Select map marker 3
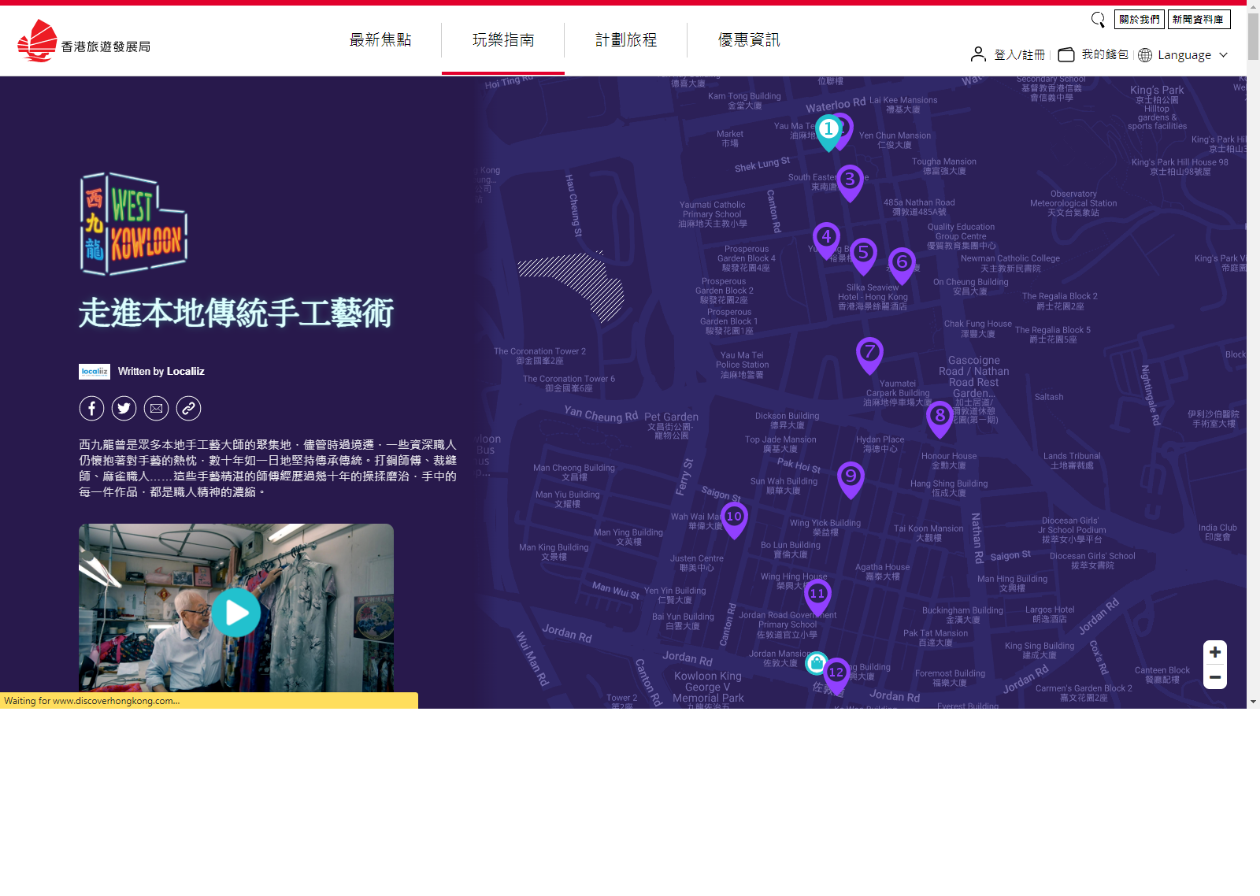The image size is (1260, 896). pyautogui.click(x=850, y=182)
